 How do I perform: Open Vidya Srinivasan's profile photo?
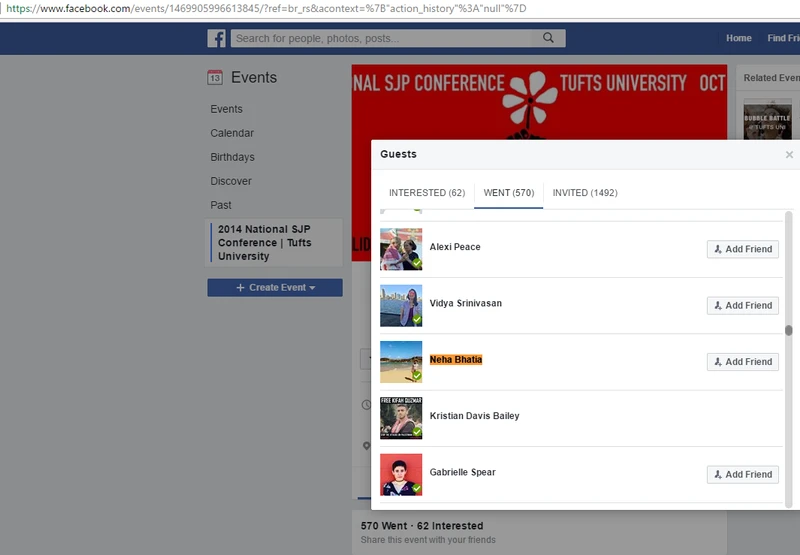coord(401,306)
